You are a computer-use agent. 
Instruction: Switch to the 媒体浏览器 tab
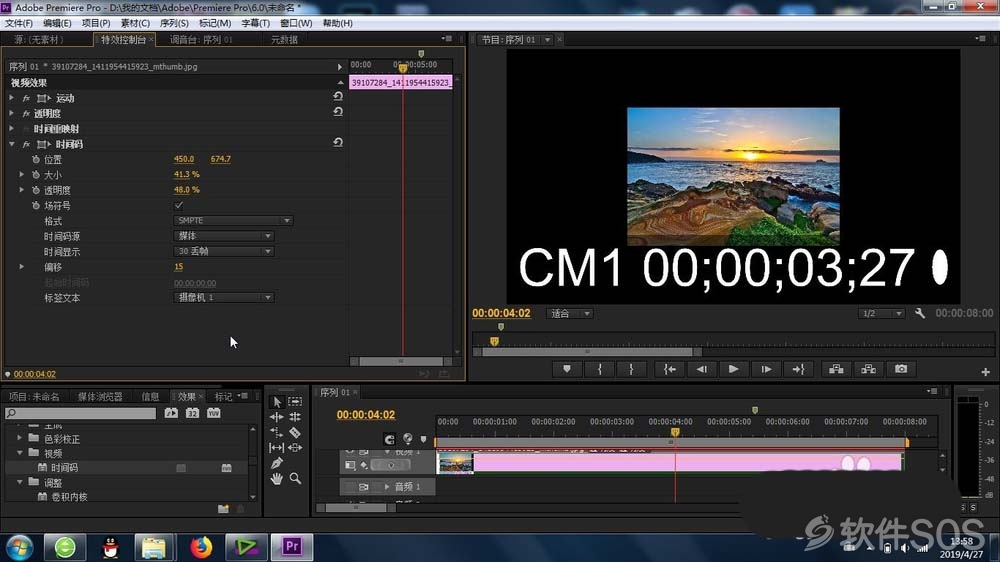[100, 397]
